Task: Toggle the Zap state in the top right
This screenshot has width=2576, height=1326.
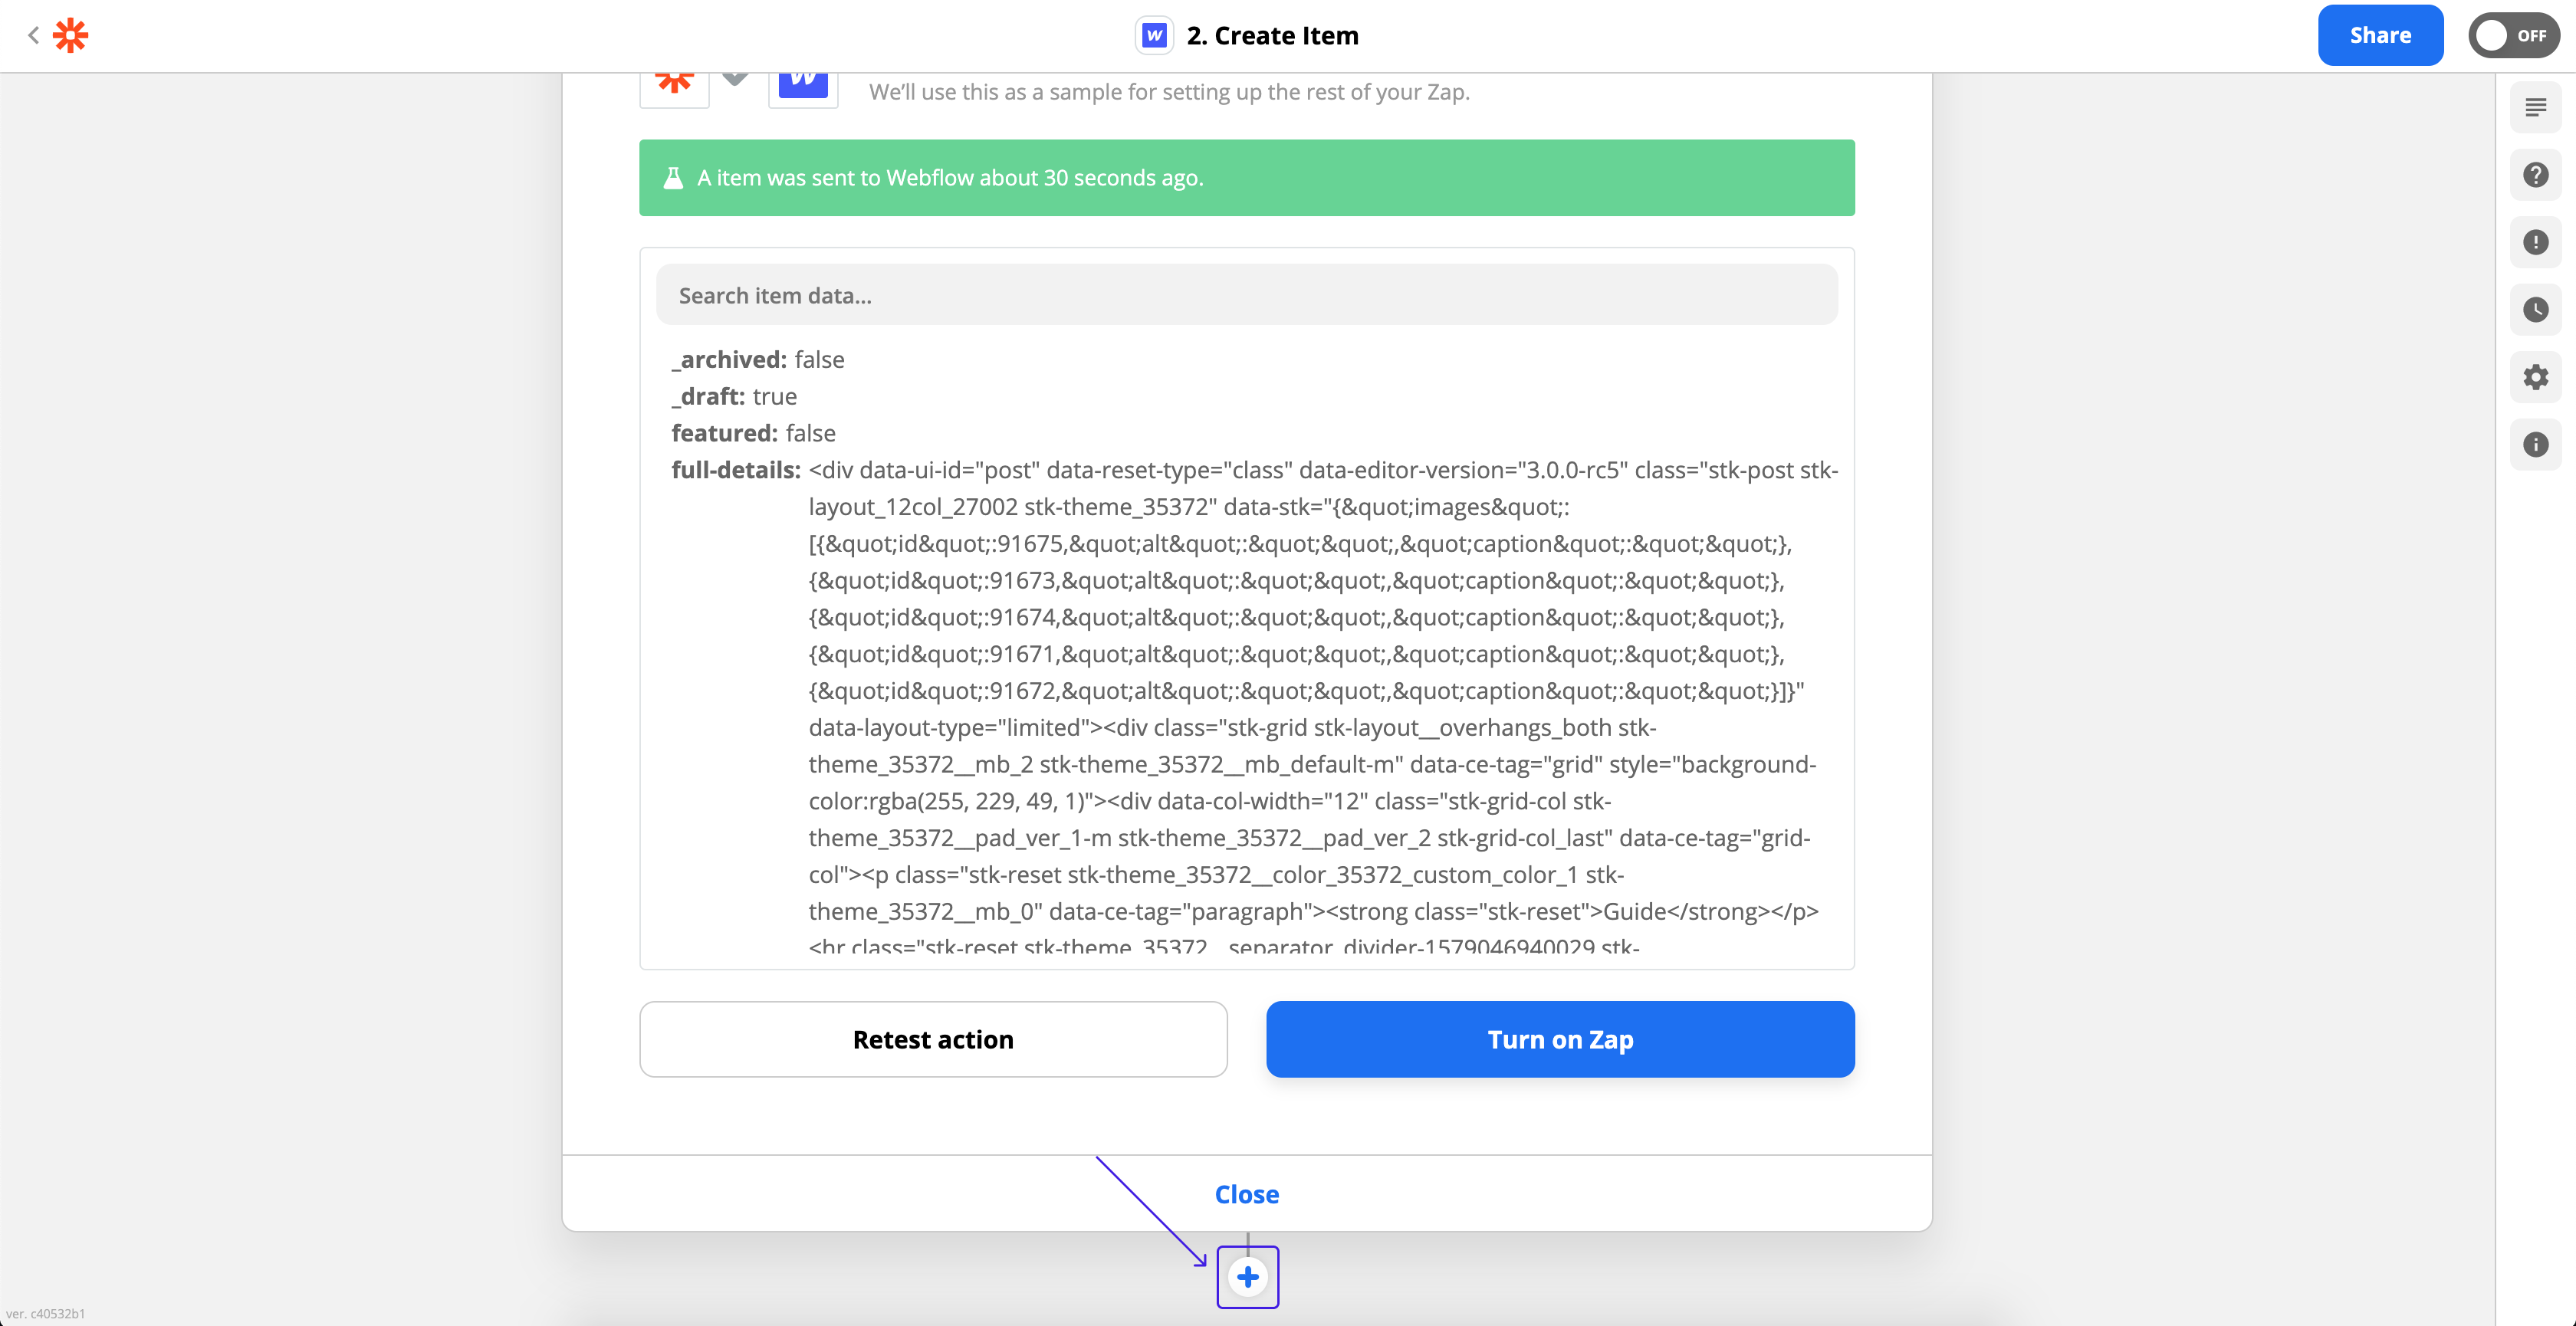Action: 2514,35
